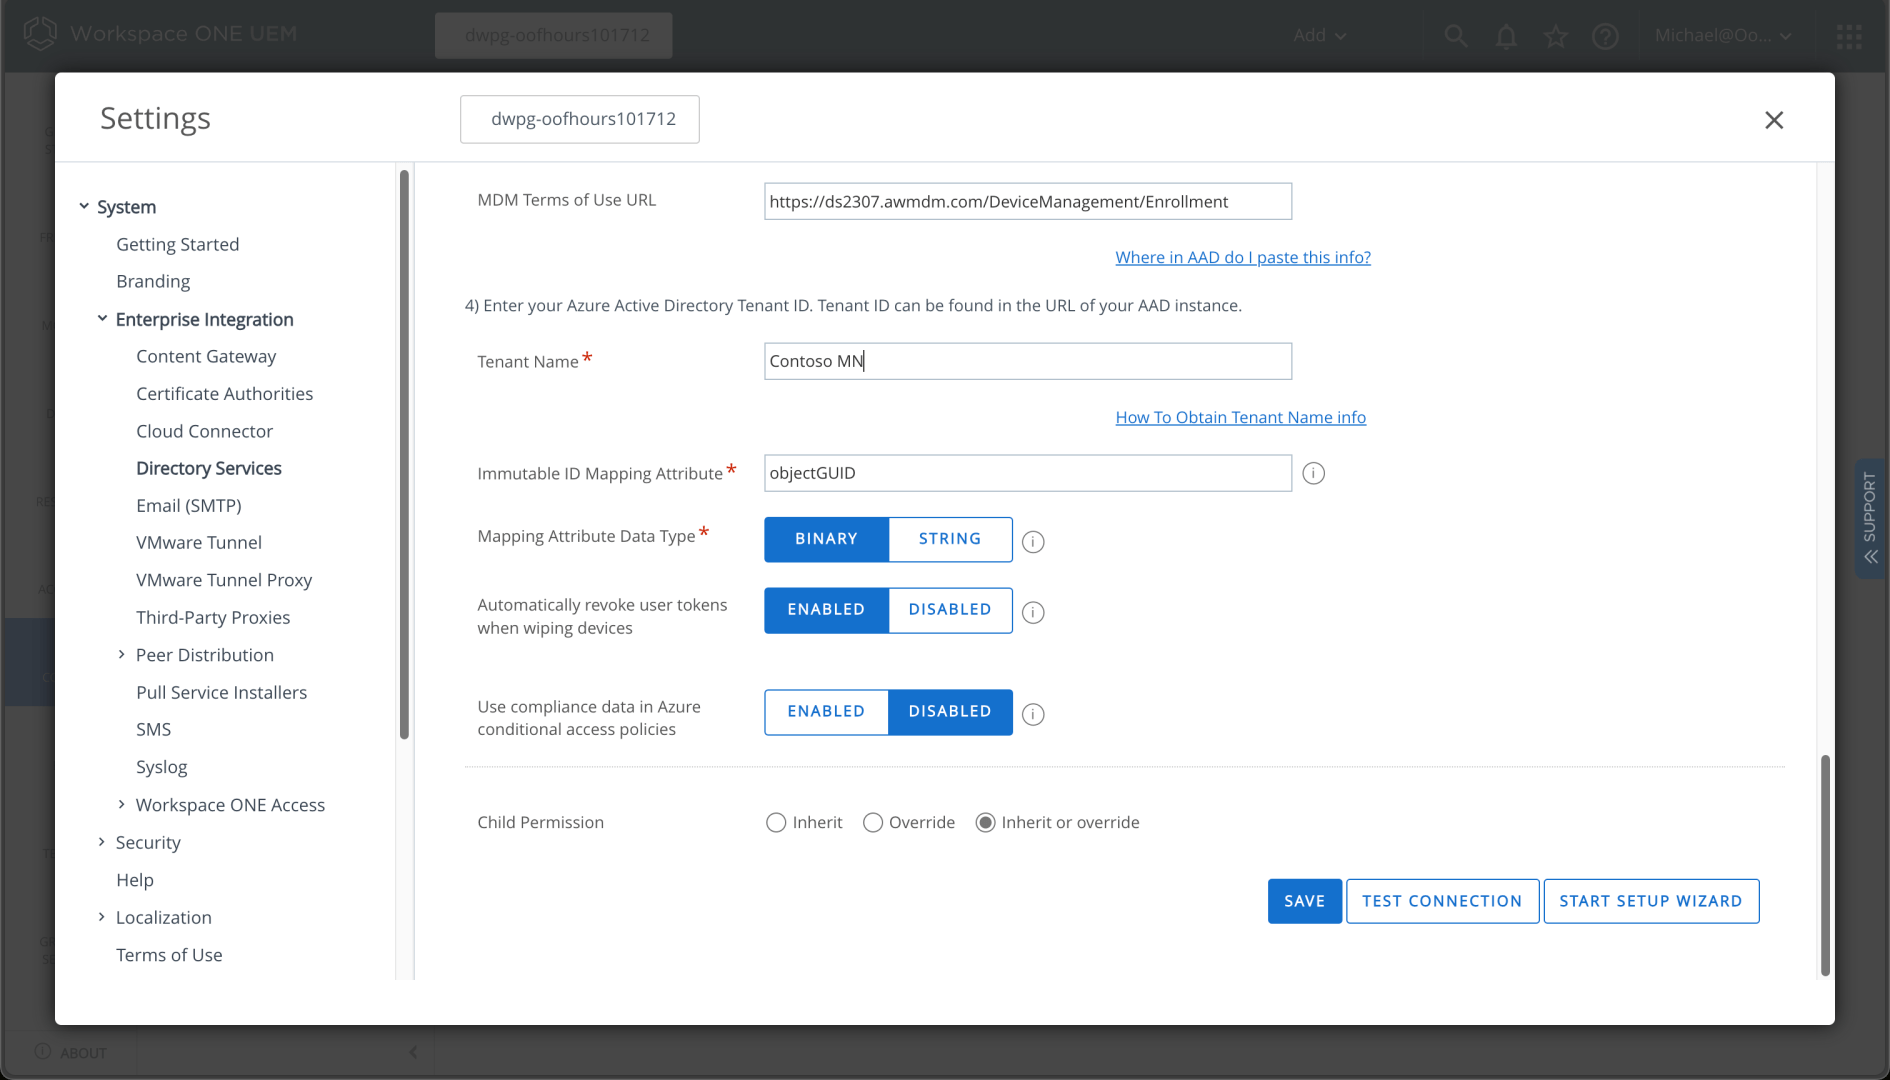Viewport: 1890px width, 1080px height.
Task: Collapse the Enterprise Integration section
Action: [x=102, y=319]
